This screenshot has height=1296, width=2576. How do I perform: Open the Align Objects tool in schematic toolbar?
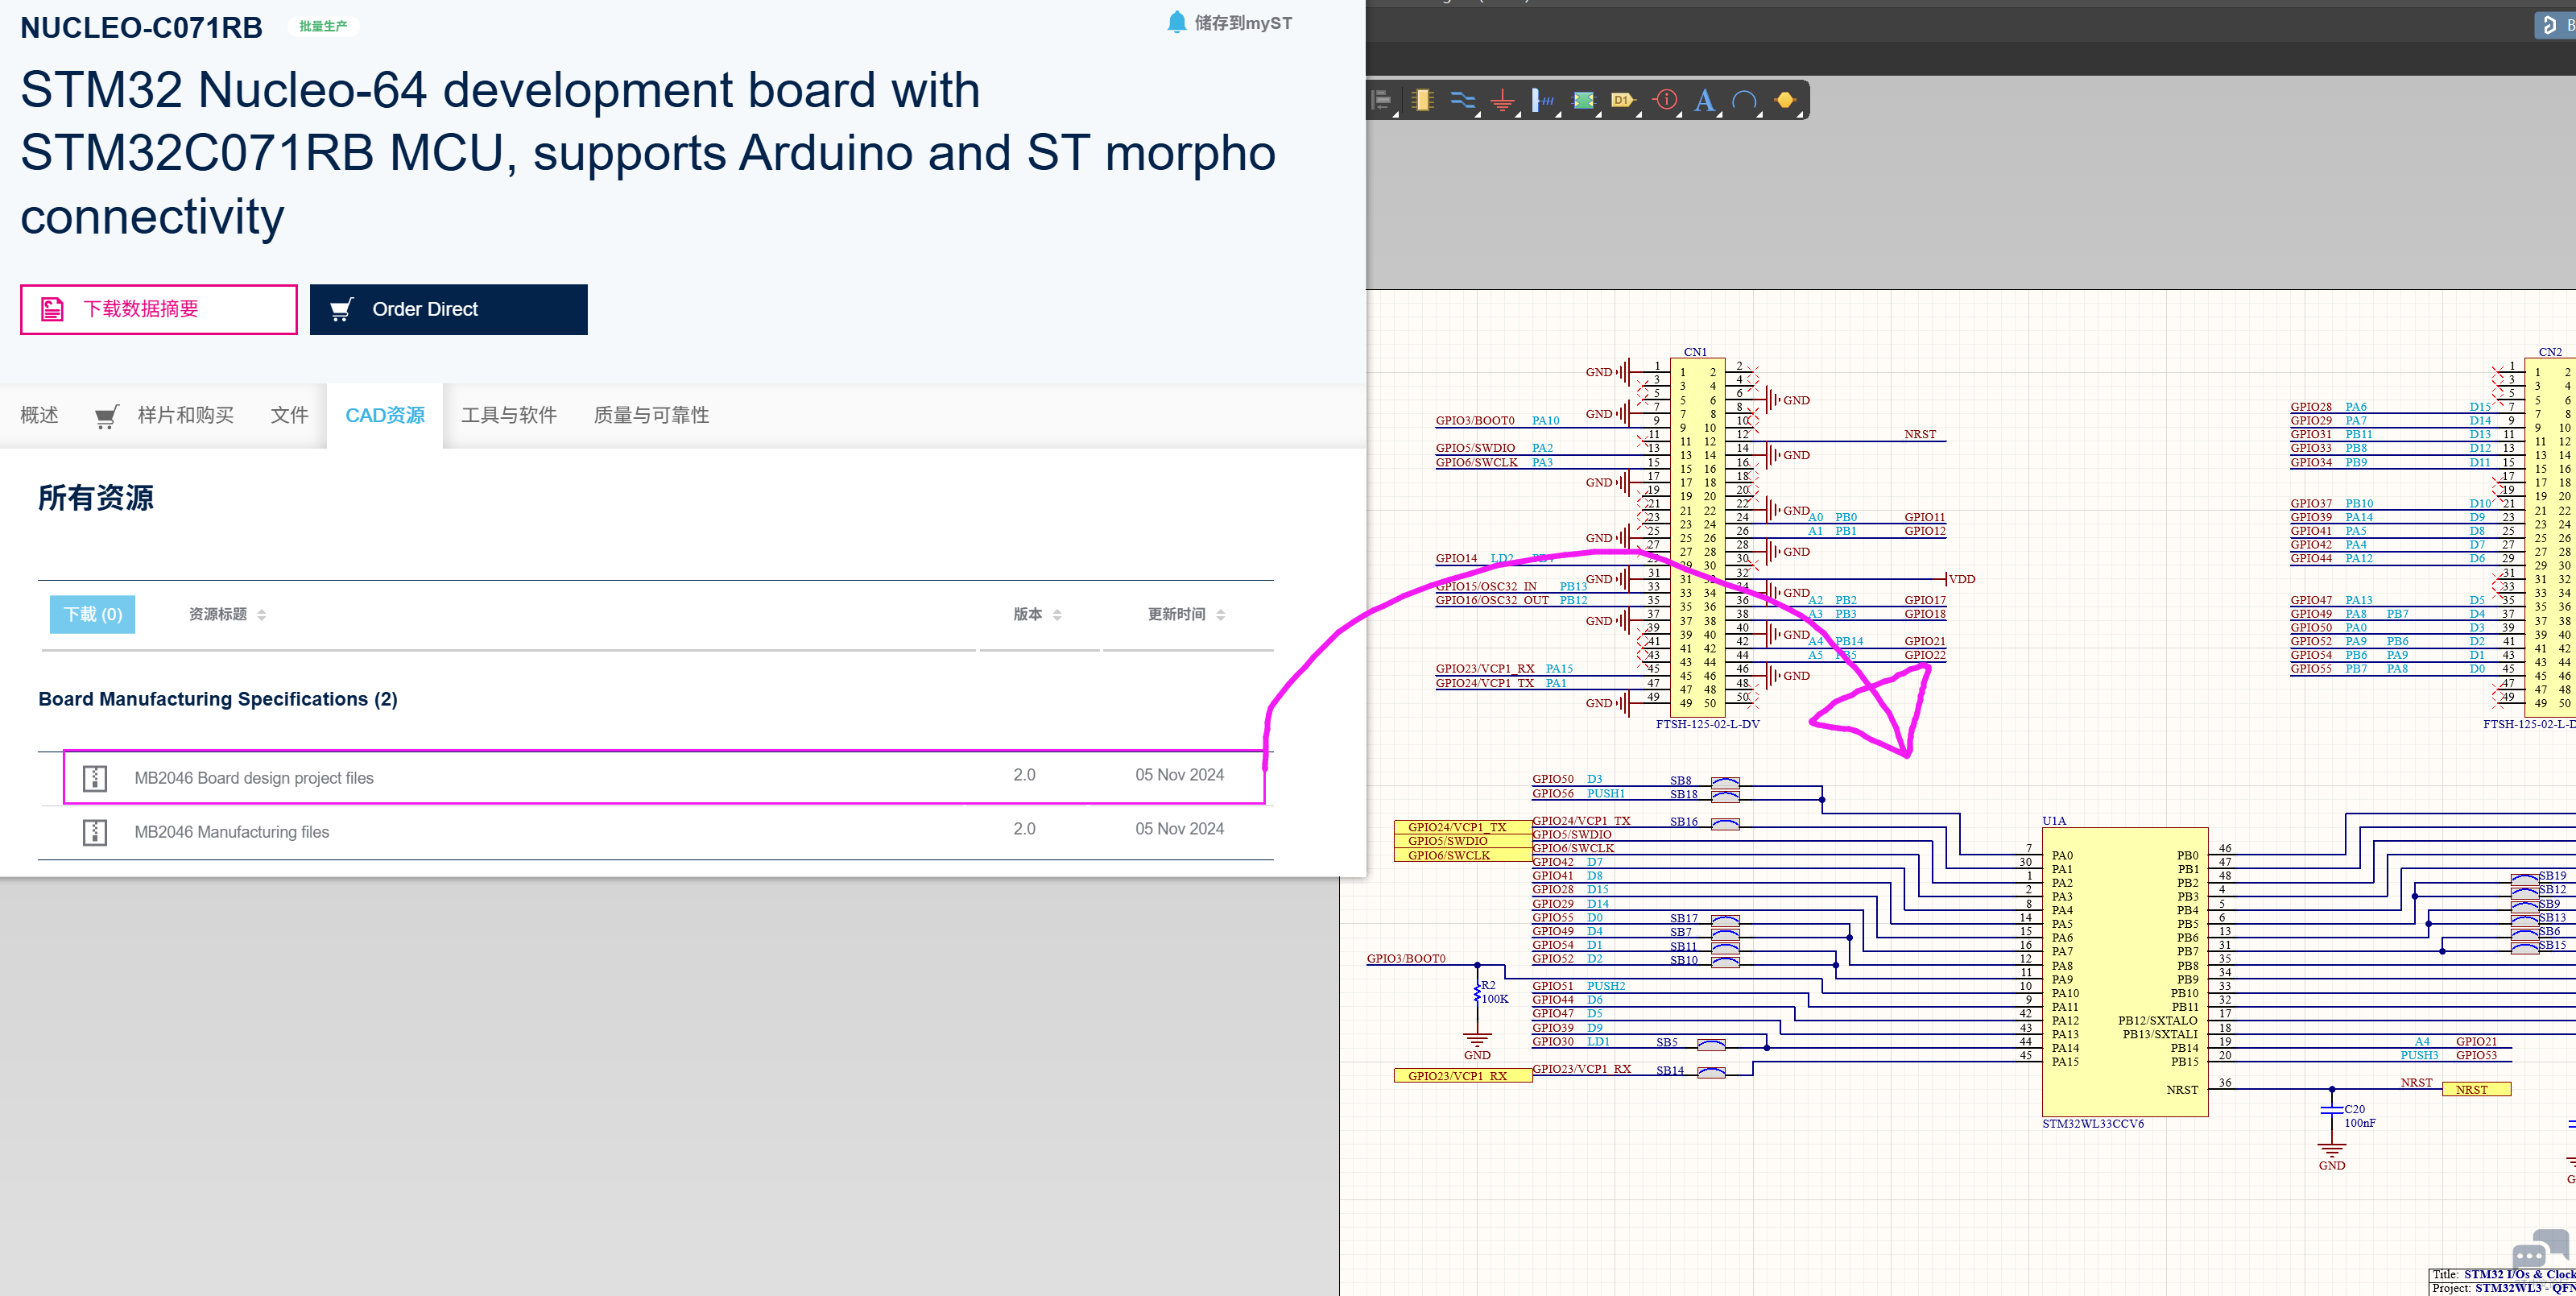[x=1382, y=100]
